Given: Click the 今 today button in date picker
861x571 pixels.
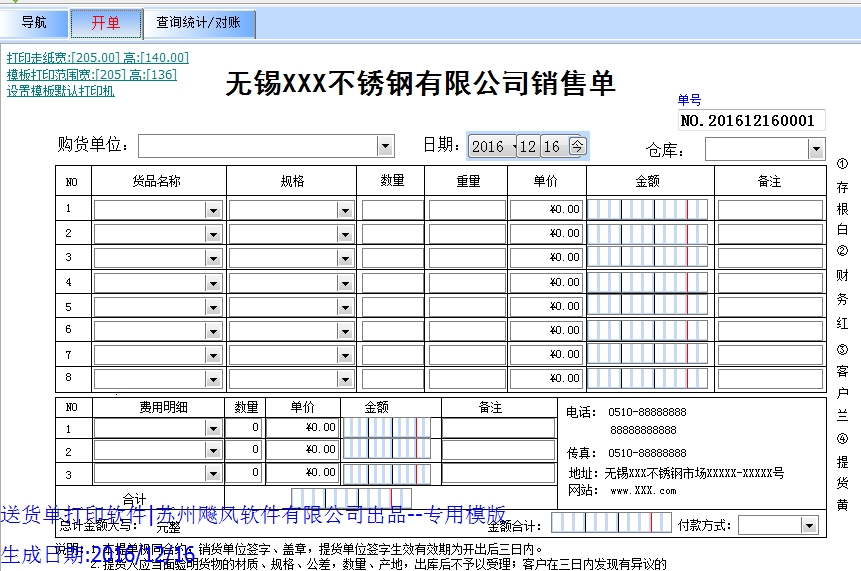Looking at the screenshot, I should tap(577, 146).
